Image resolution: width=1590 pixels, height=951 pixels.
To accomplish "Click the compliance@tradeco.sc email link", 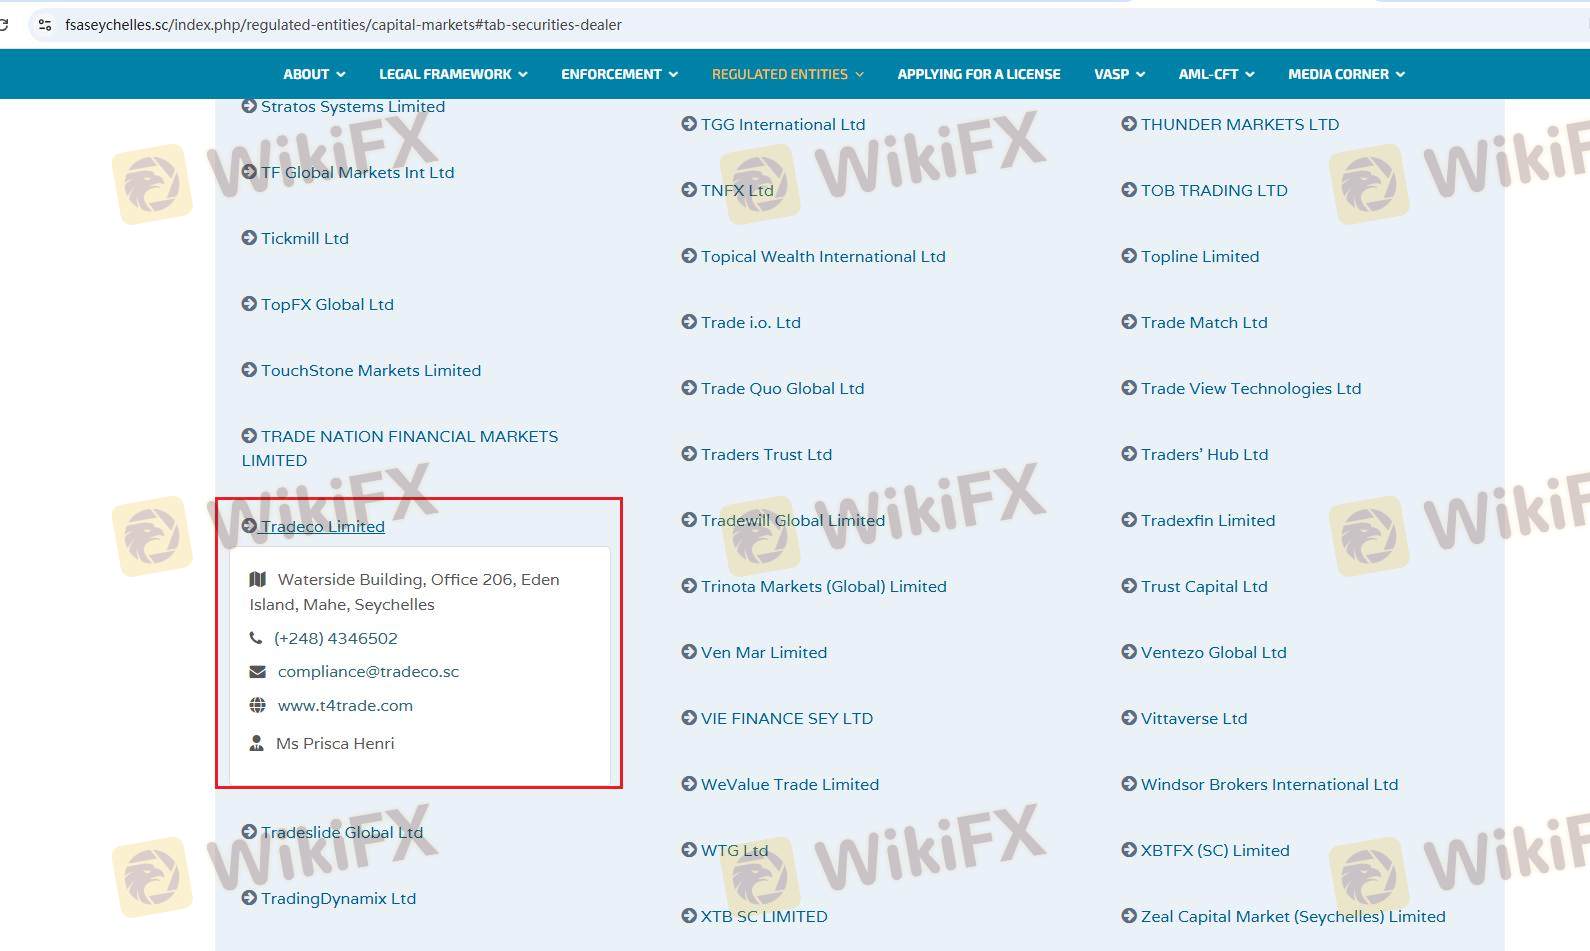I will click(x=368, y=672).
